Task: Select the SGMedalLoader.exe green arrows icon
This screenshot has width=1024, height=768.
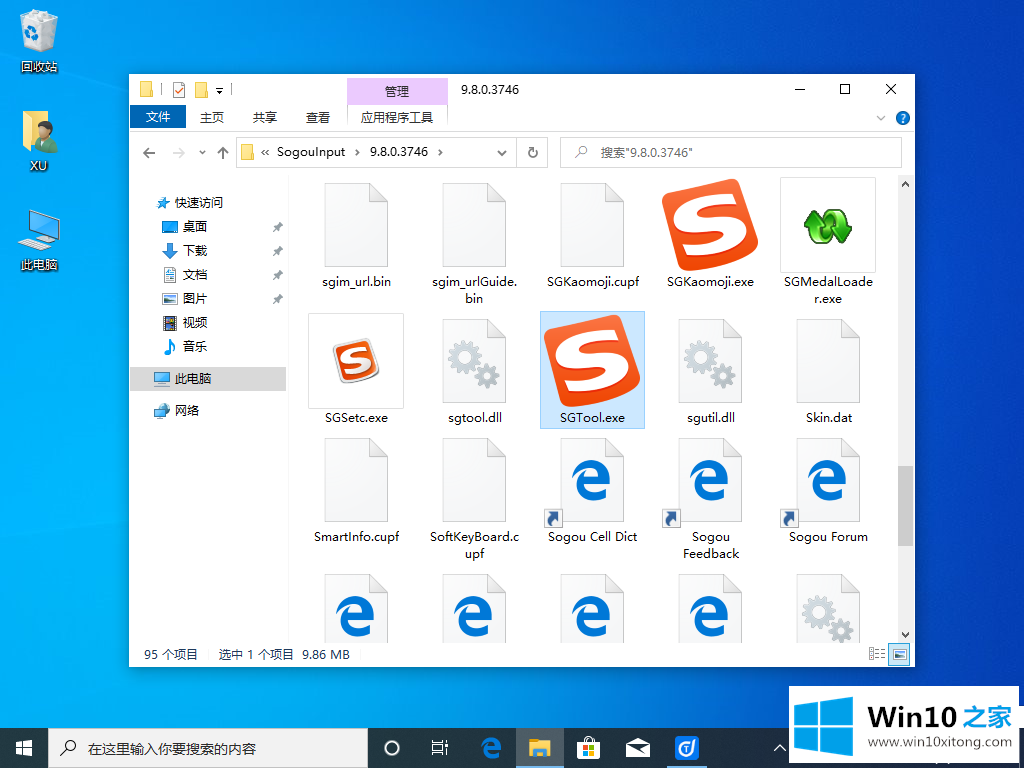Action: (827, 225)
